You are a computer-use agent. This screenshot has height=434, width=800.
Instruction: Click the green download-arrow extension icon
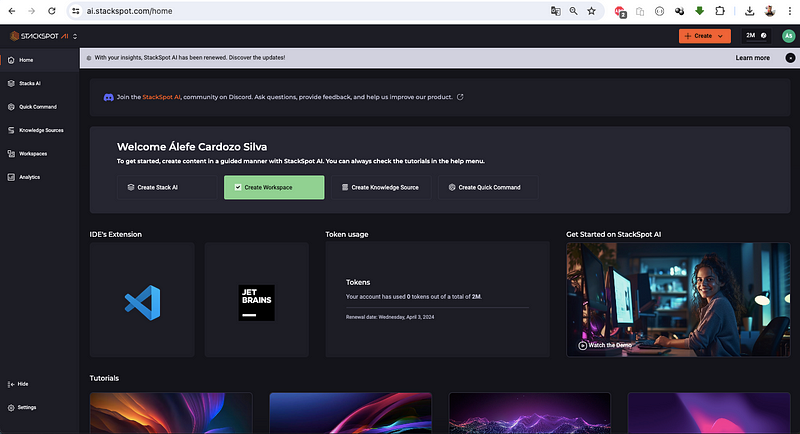699,11
